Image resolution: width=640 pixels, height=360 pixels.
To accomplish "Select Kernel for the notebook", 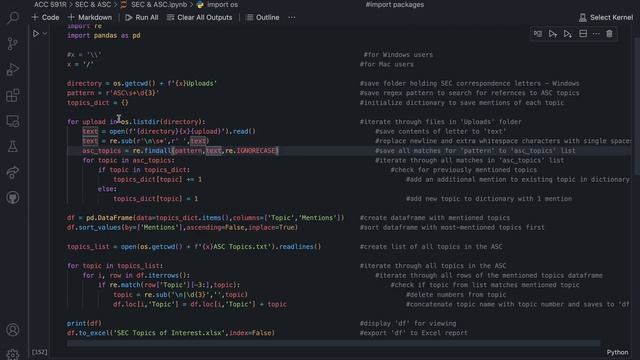I will [x=606, y=18].
